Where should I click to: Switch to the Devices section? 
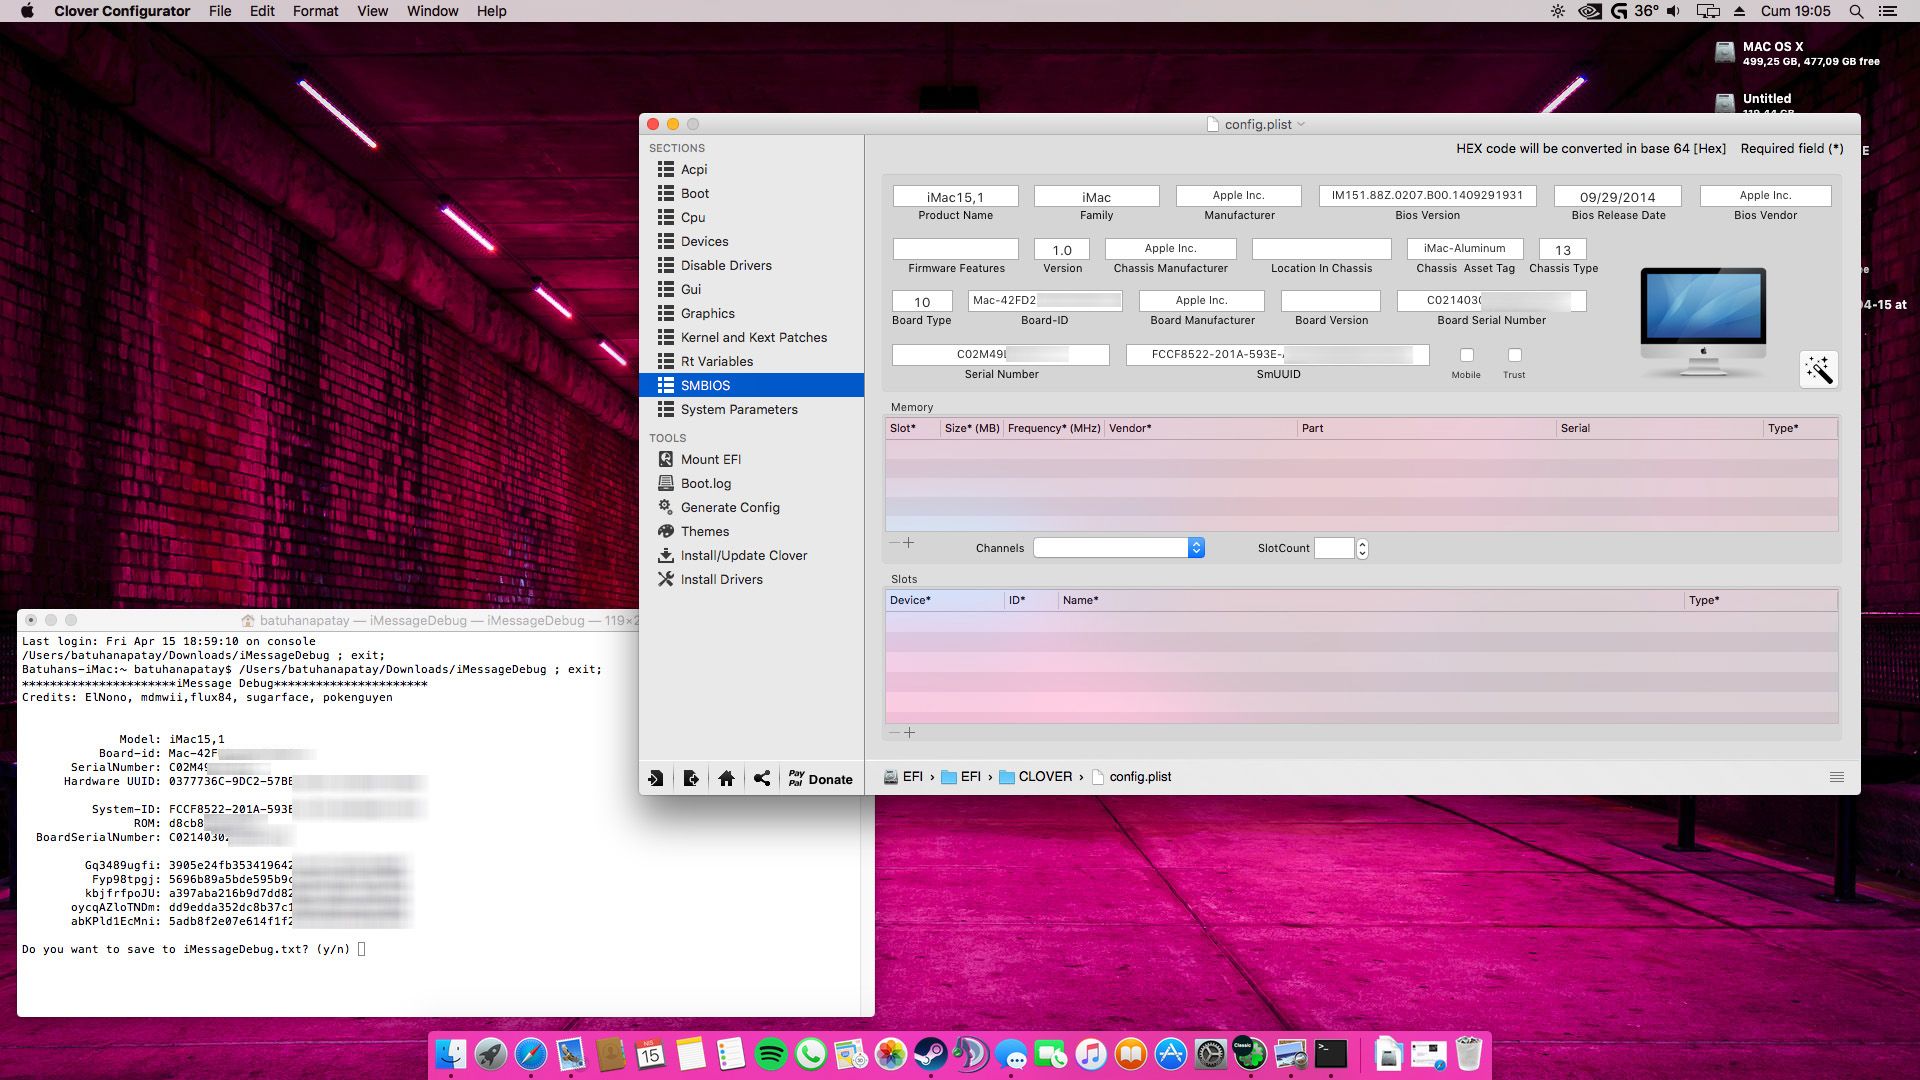[705, 241]
